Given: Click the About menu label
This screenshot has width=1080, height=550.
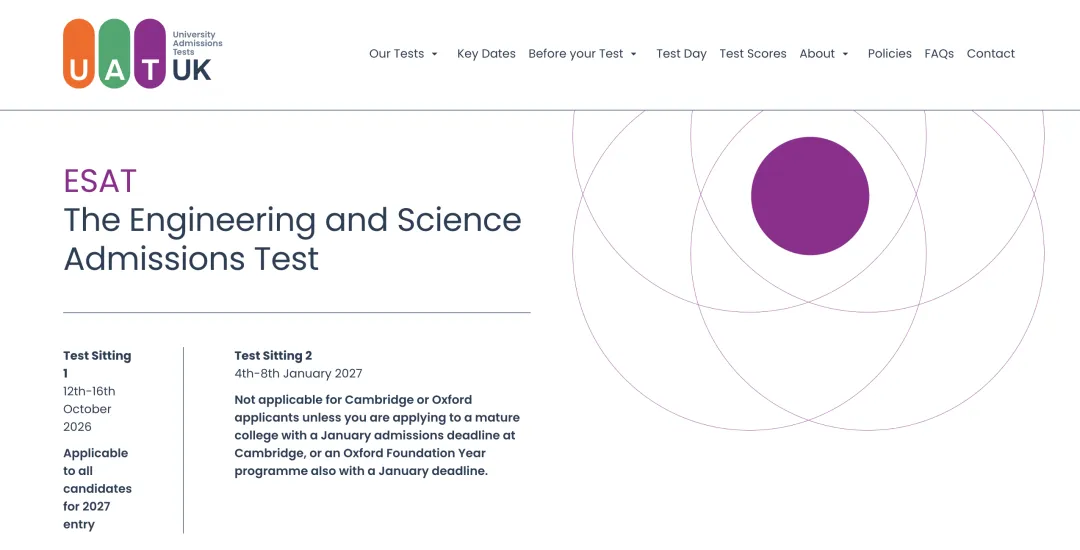Looking at the screenshot, I should point(817,54).
